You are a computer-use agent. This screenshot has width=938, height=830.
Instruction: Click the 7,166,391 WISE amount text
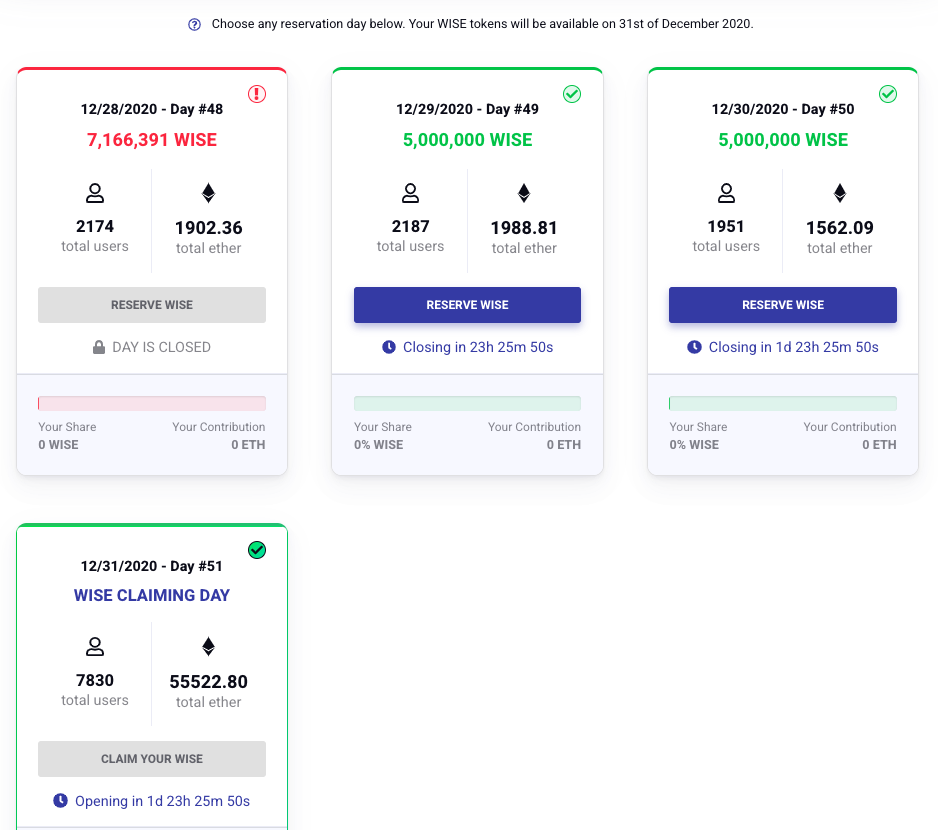point(151,139)
